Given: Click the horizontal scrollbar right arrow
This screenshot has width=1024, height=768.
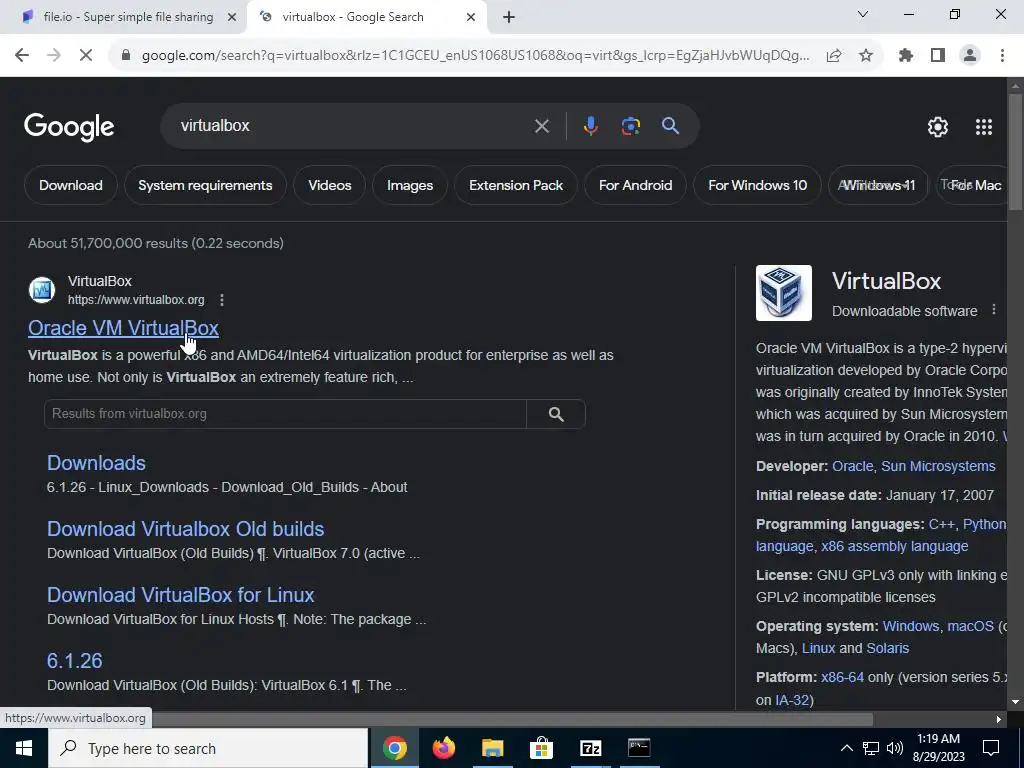Looking at the screenshot, I should point(999,720).
